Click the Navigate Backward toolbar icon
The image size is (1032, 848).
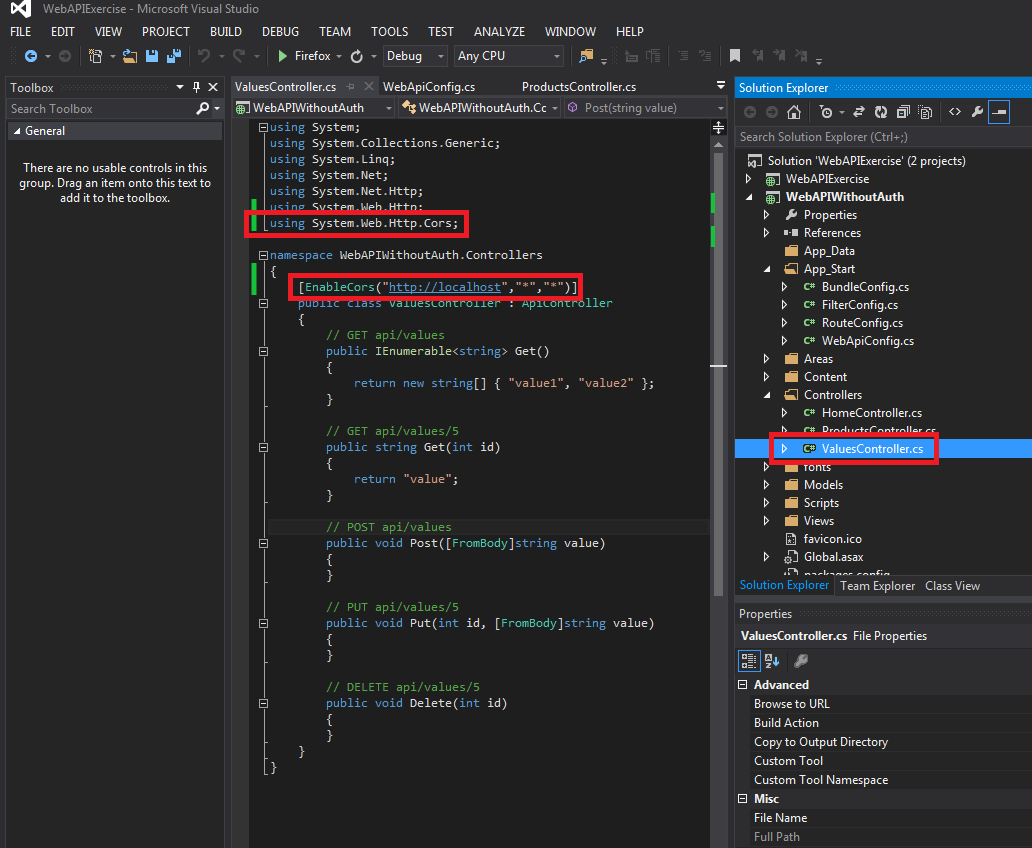30,57
